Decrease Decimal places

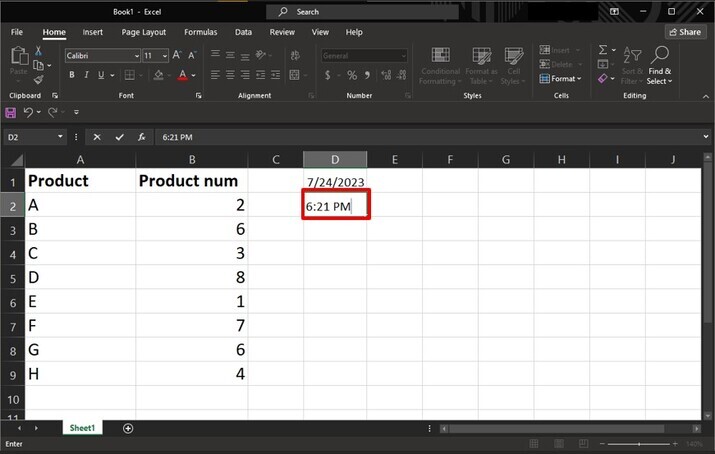[402, 75]
